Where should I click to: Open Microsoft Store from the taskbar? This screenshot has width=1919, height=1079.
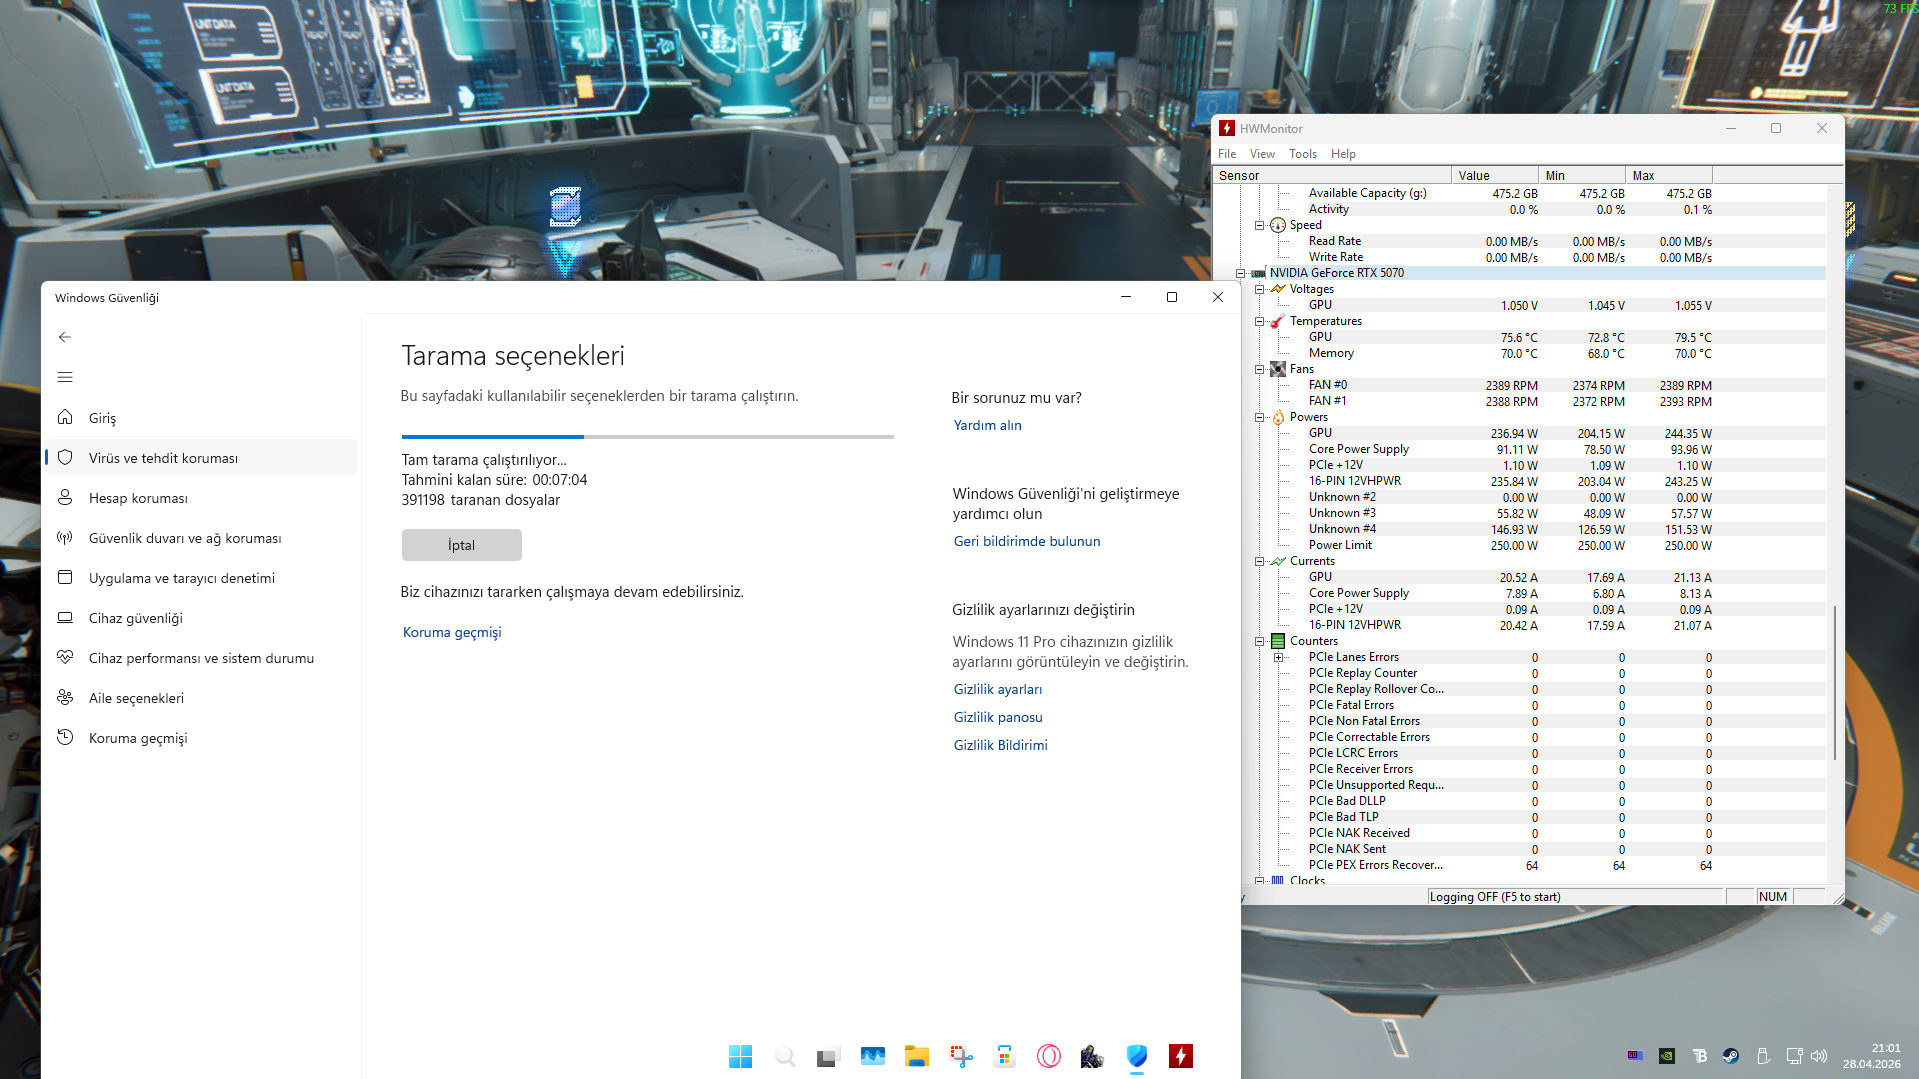point(1005,1056)
